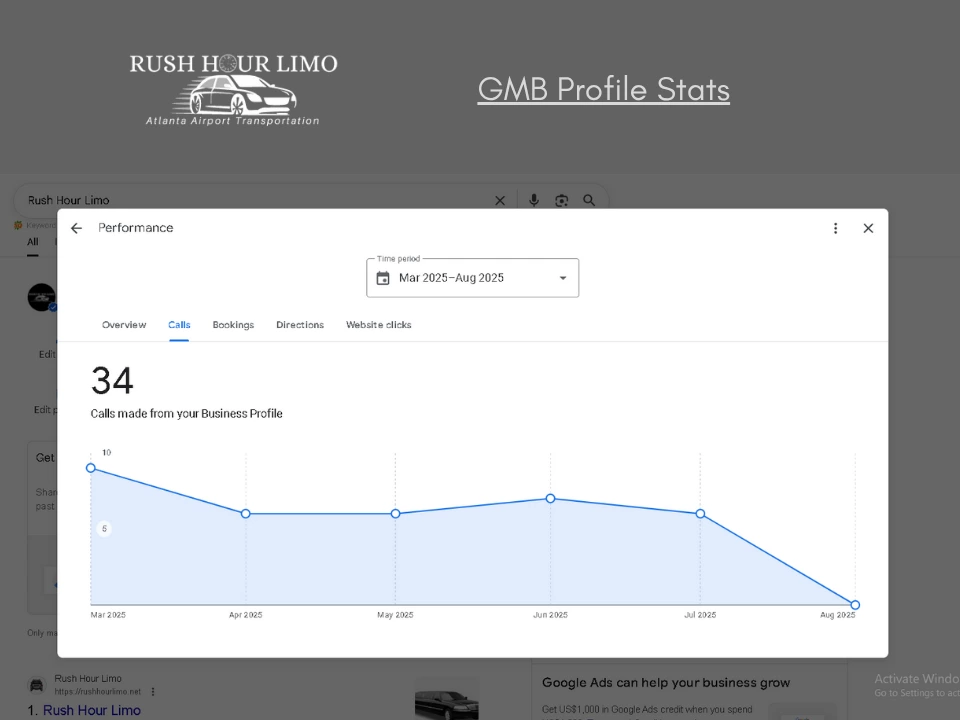Click the Apr 2025 axis label
Image resolution: width=960 pixels, height=720 pixels.
[246, 615]
